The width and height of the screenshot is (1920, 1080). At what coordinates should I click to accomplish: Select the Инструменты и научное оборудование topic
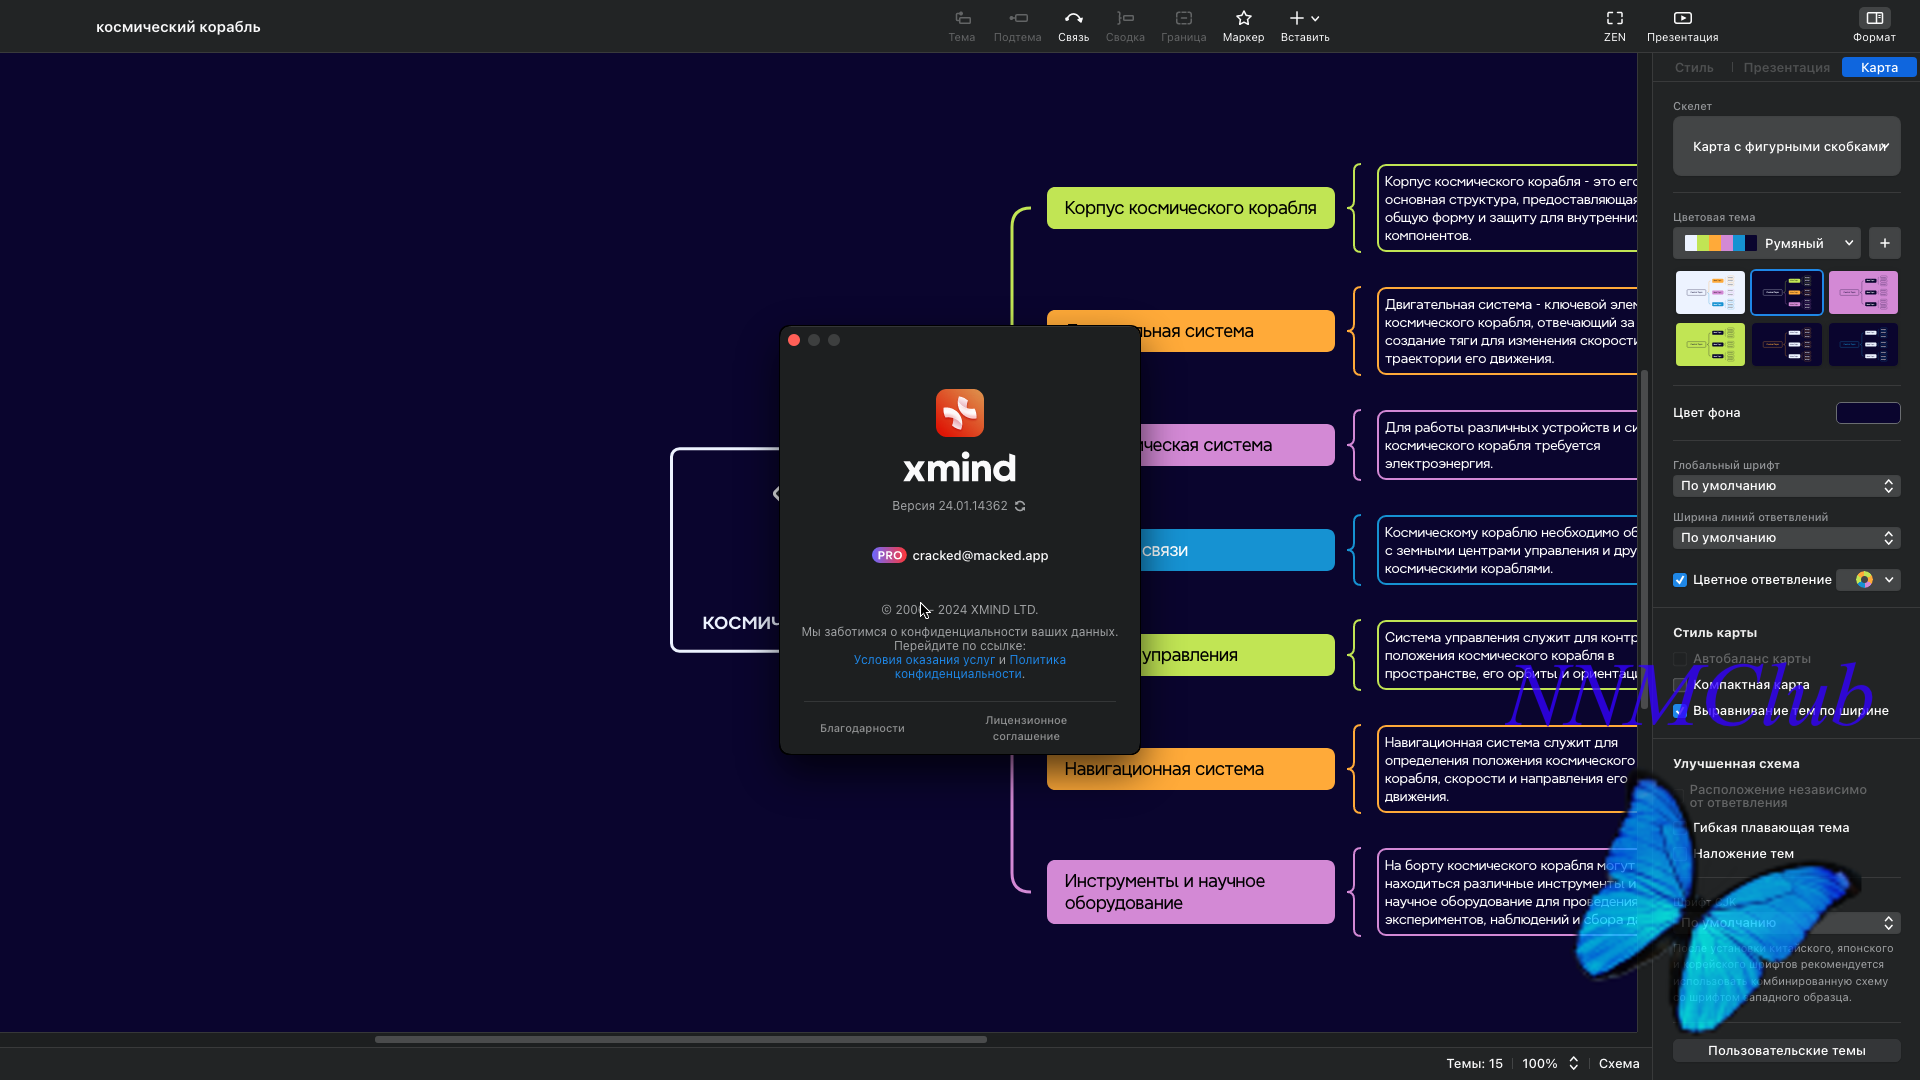tap(1190, 892)
